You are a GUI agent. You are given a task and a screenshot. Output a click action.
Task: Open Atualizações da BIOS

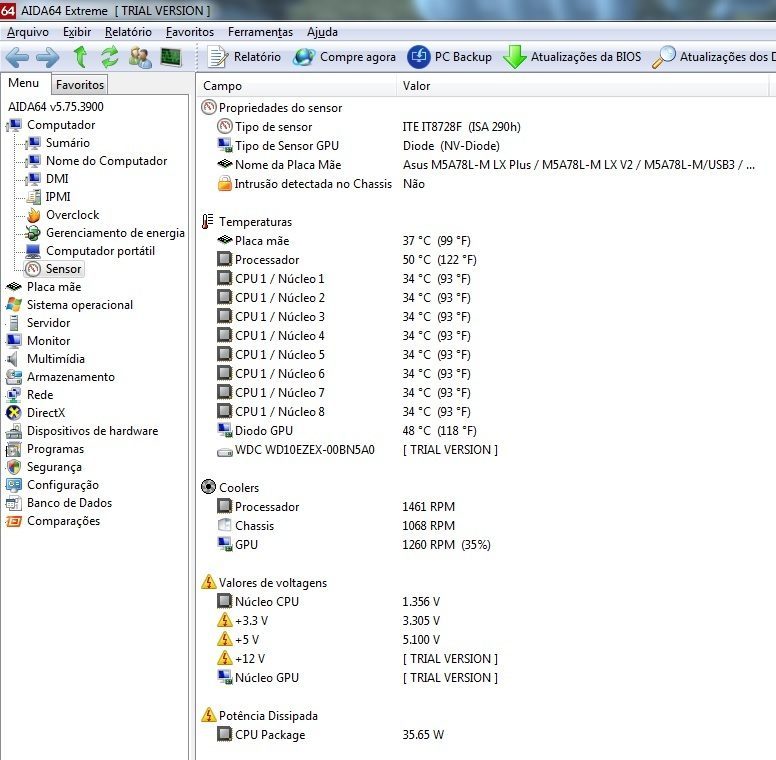pos(572,57)
